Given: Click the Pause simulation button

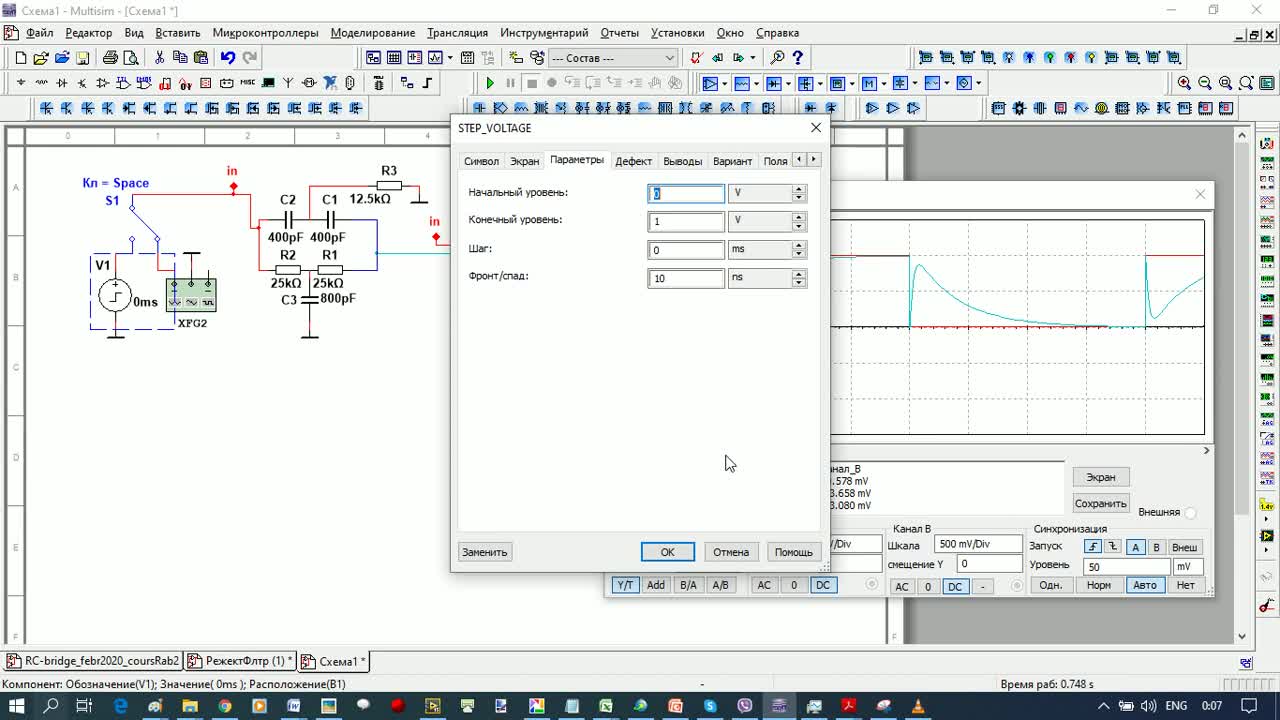Looking at the screenshot, I should [511, 83].
